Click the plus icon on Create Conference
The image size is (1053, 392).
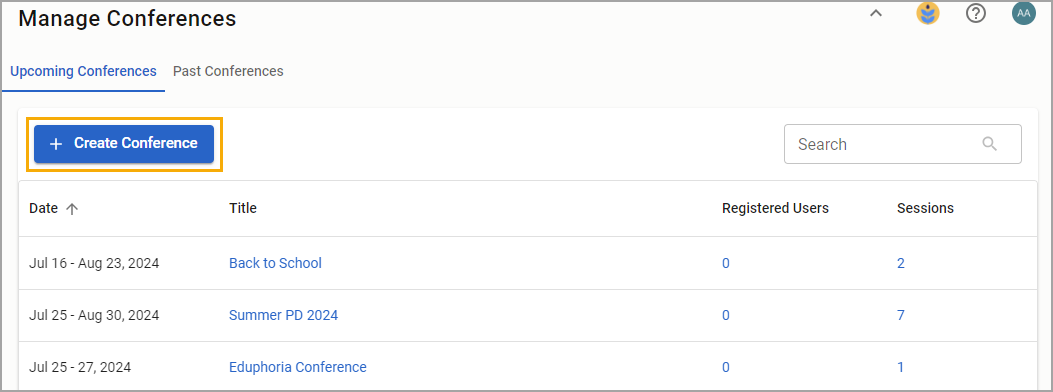(56, 144)
